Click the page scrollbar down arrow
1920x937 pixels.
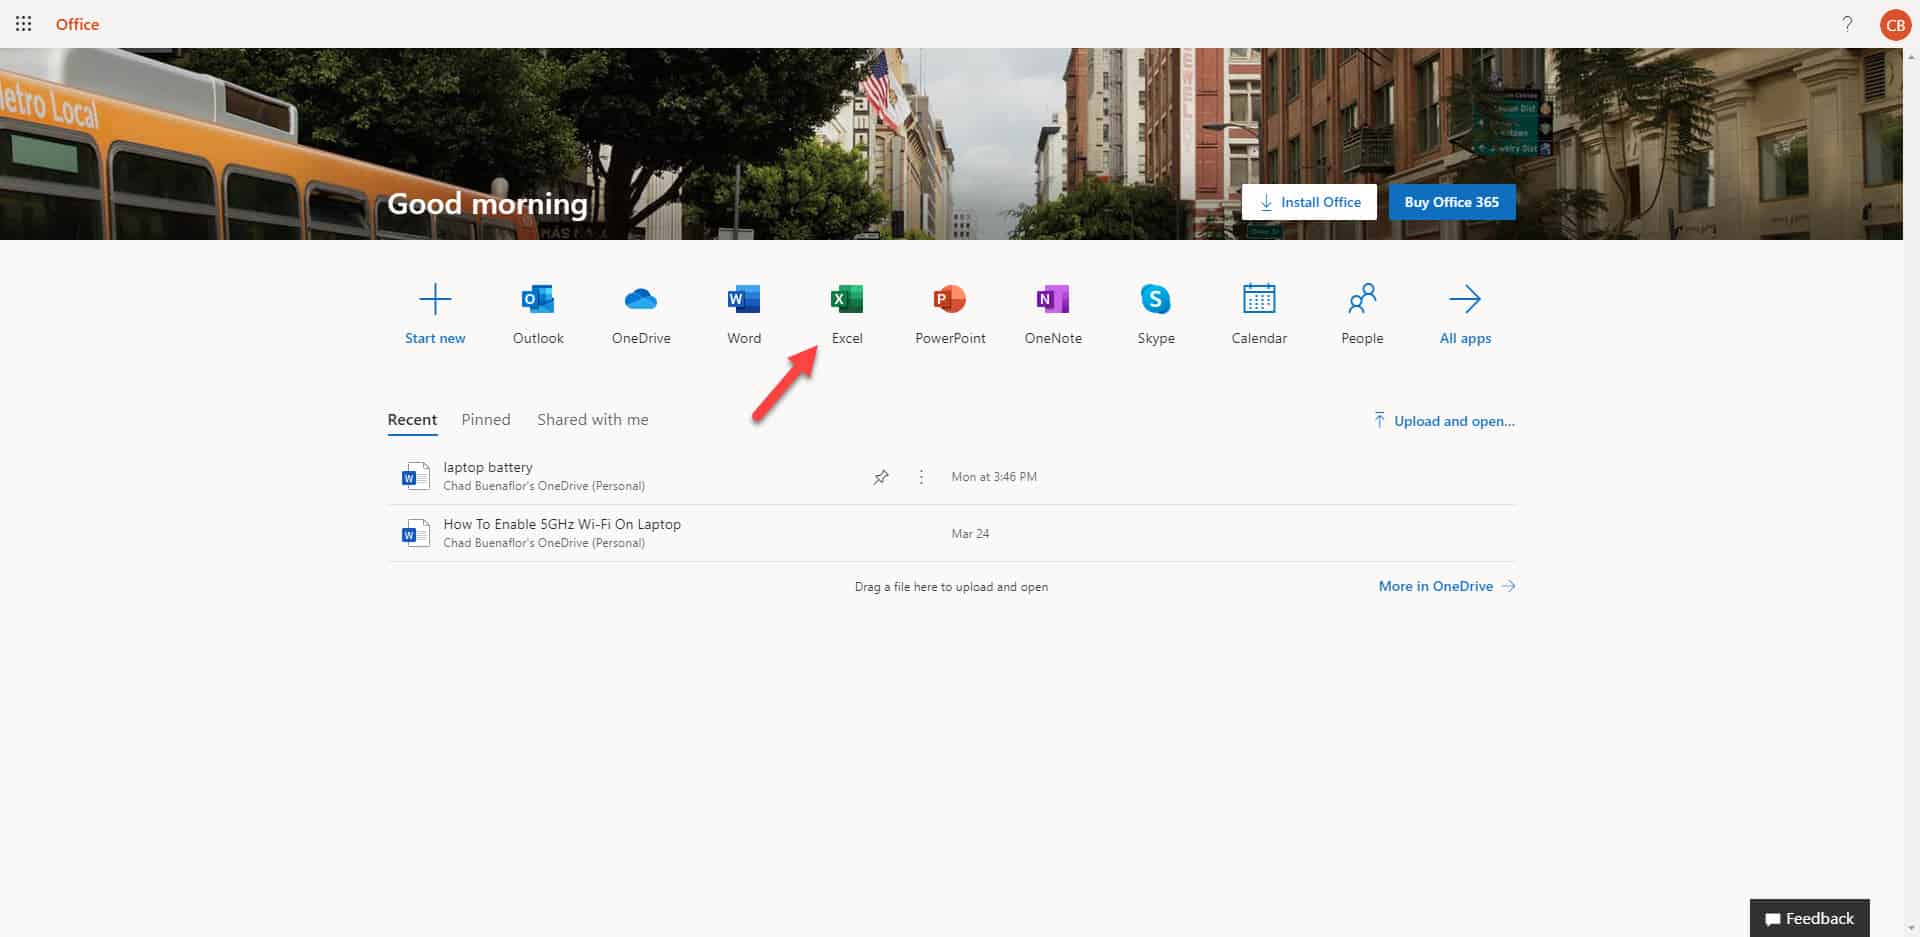point(1911,929)
